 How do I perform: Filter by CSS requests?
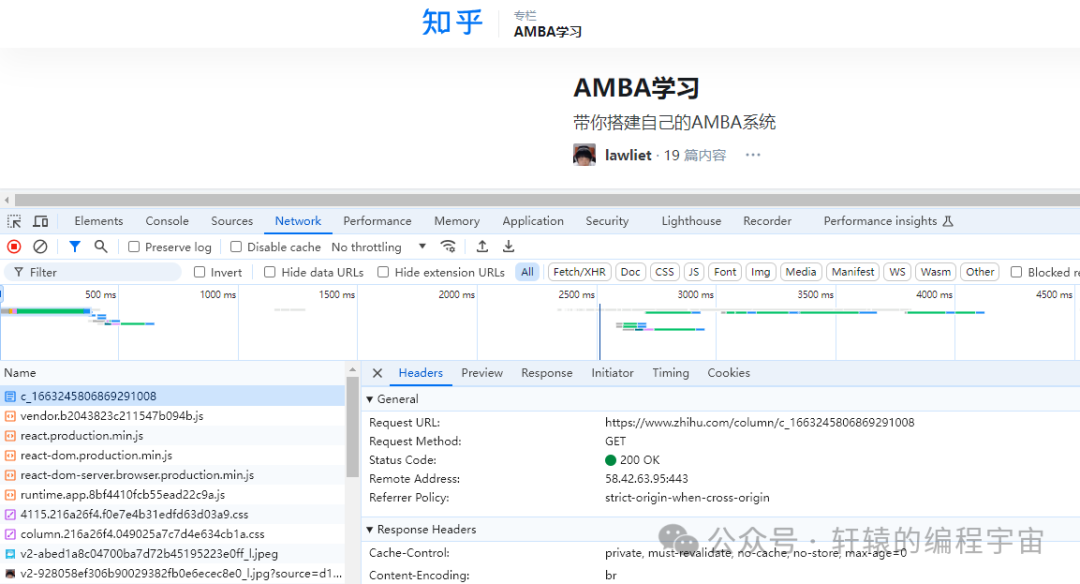pyautogui.click(x=665, y=272)
